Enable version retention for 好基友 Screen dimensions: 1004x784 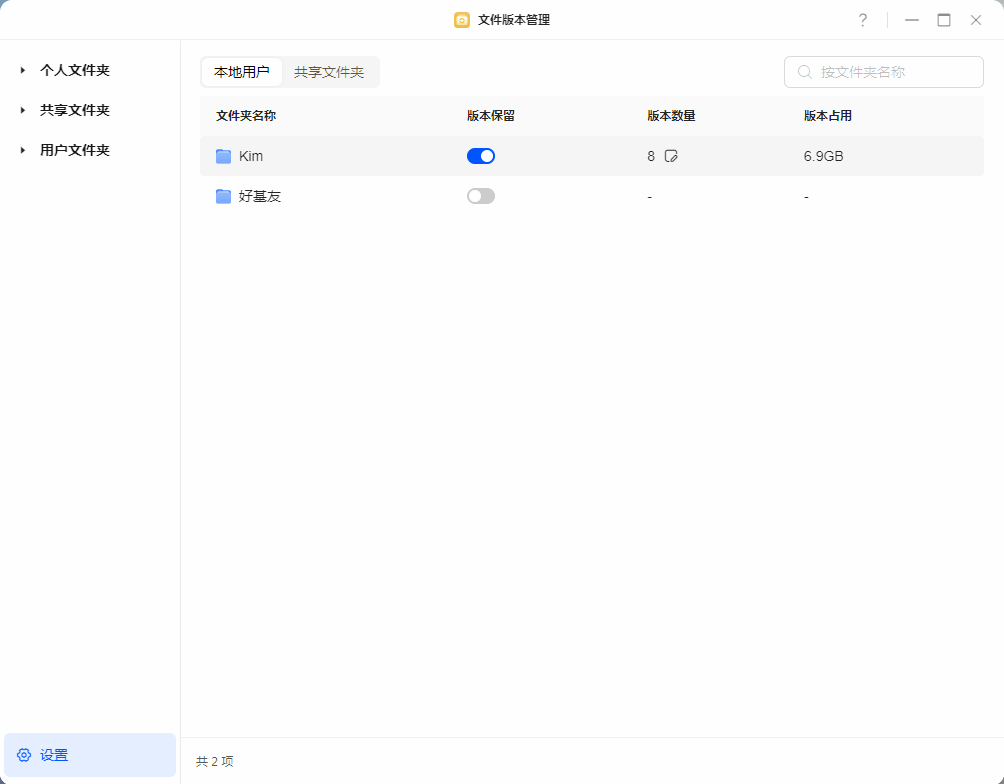(481, 196)
